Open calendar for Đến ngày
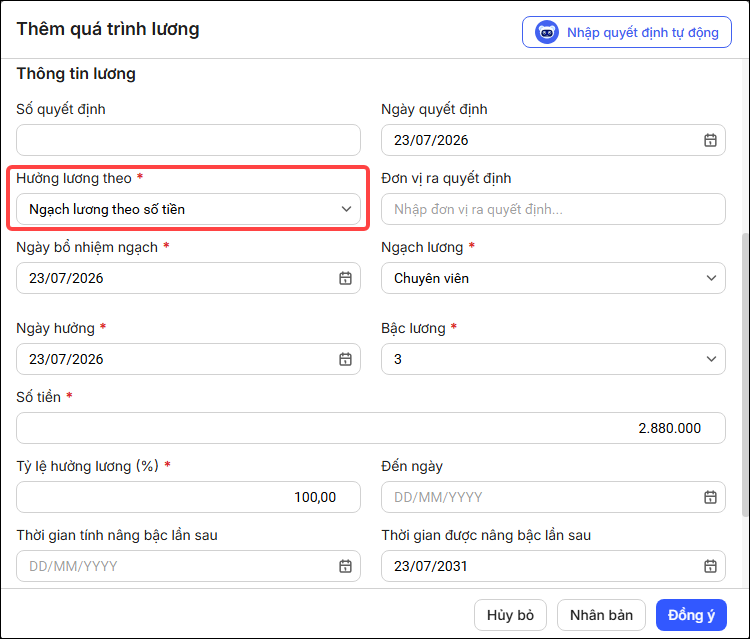This screenshot has height=639, width=750. pos(710,497)
